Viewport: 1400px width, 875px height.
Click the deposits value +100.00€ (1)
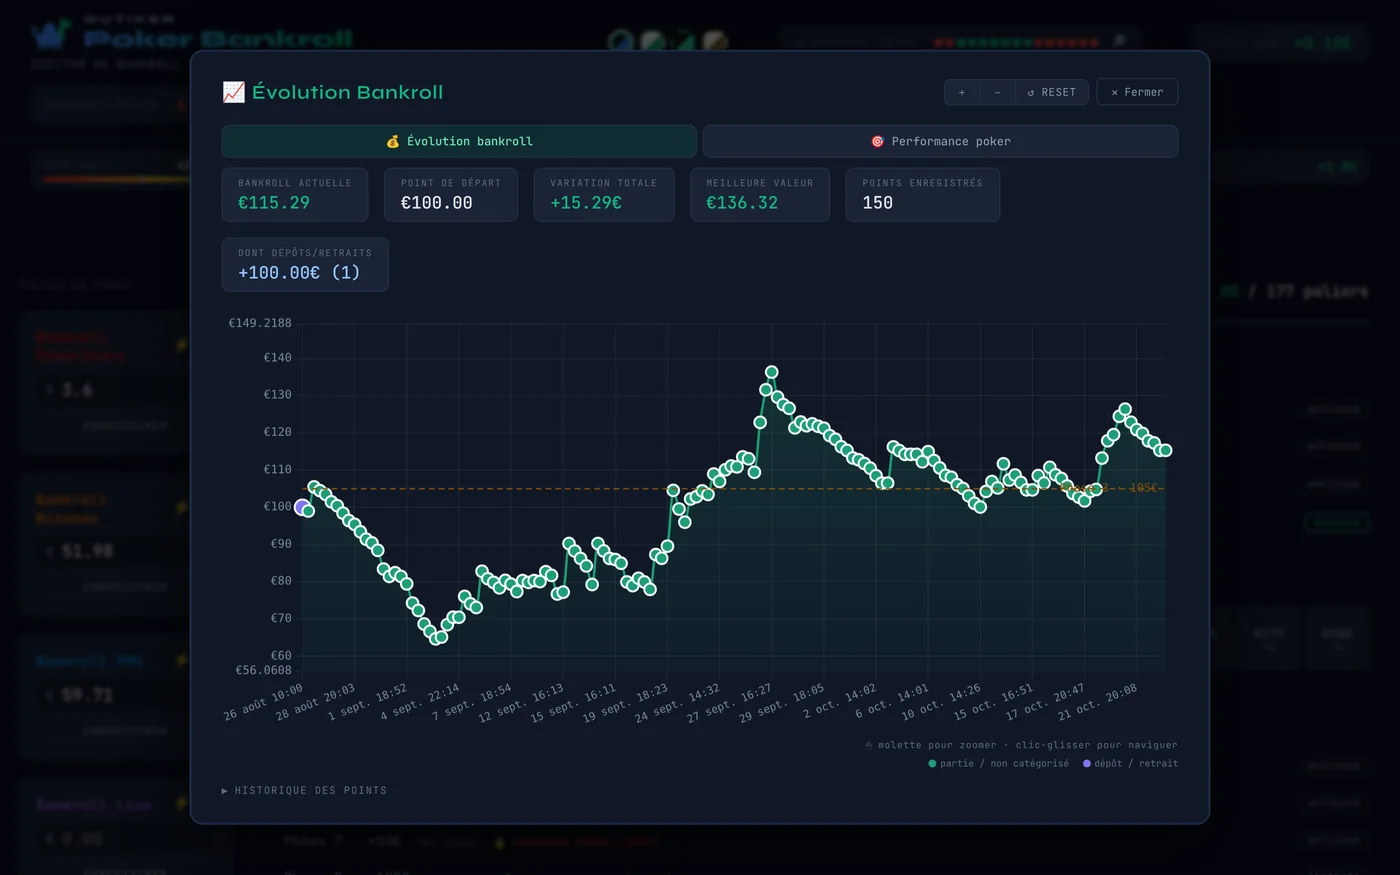pyautogui.click(x=299, y=273)
